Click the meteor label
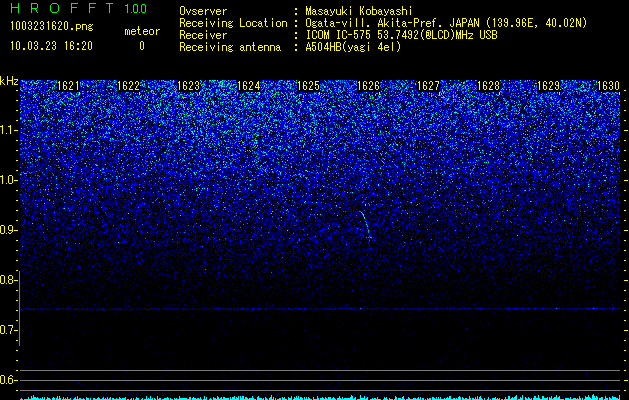Screen dimensions: 629x400 coord(142,31)
